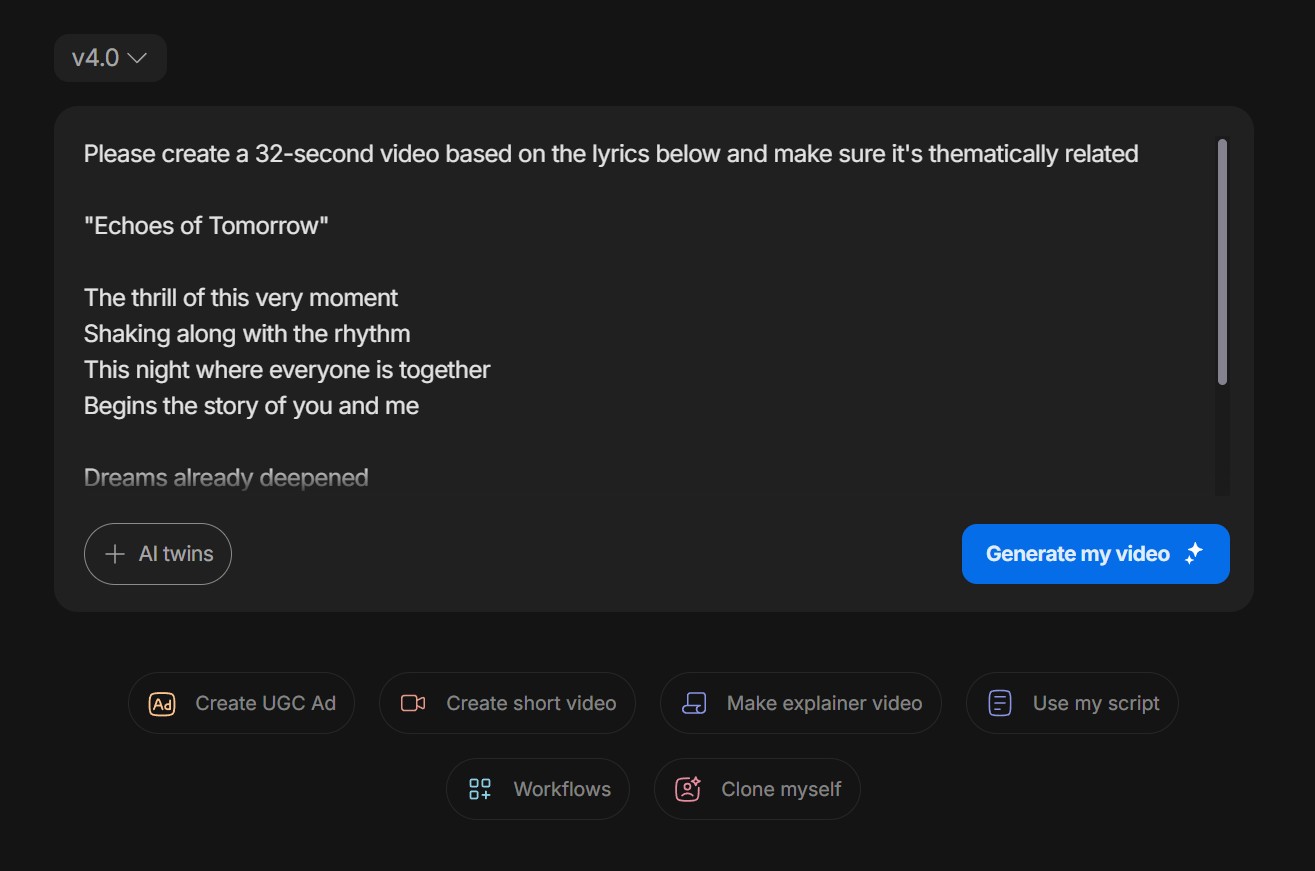The width and height of the screenshot is (1315, 871).
Task: Click the sparkle icon on Generate button
Action: click(1193, 554)
